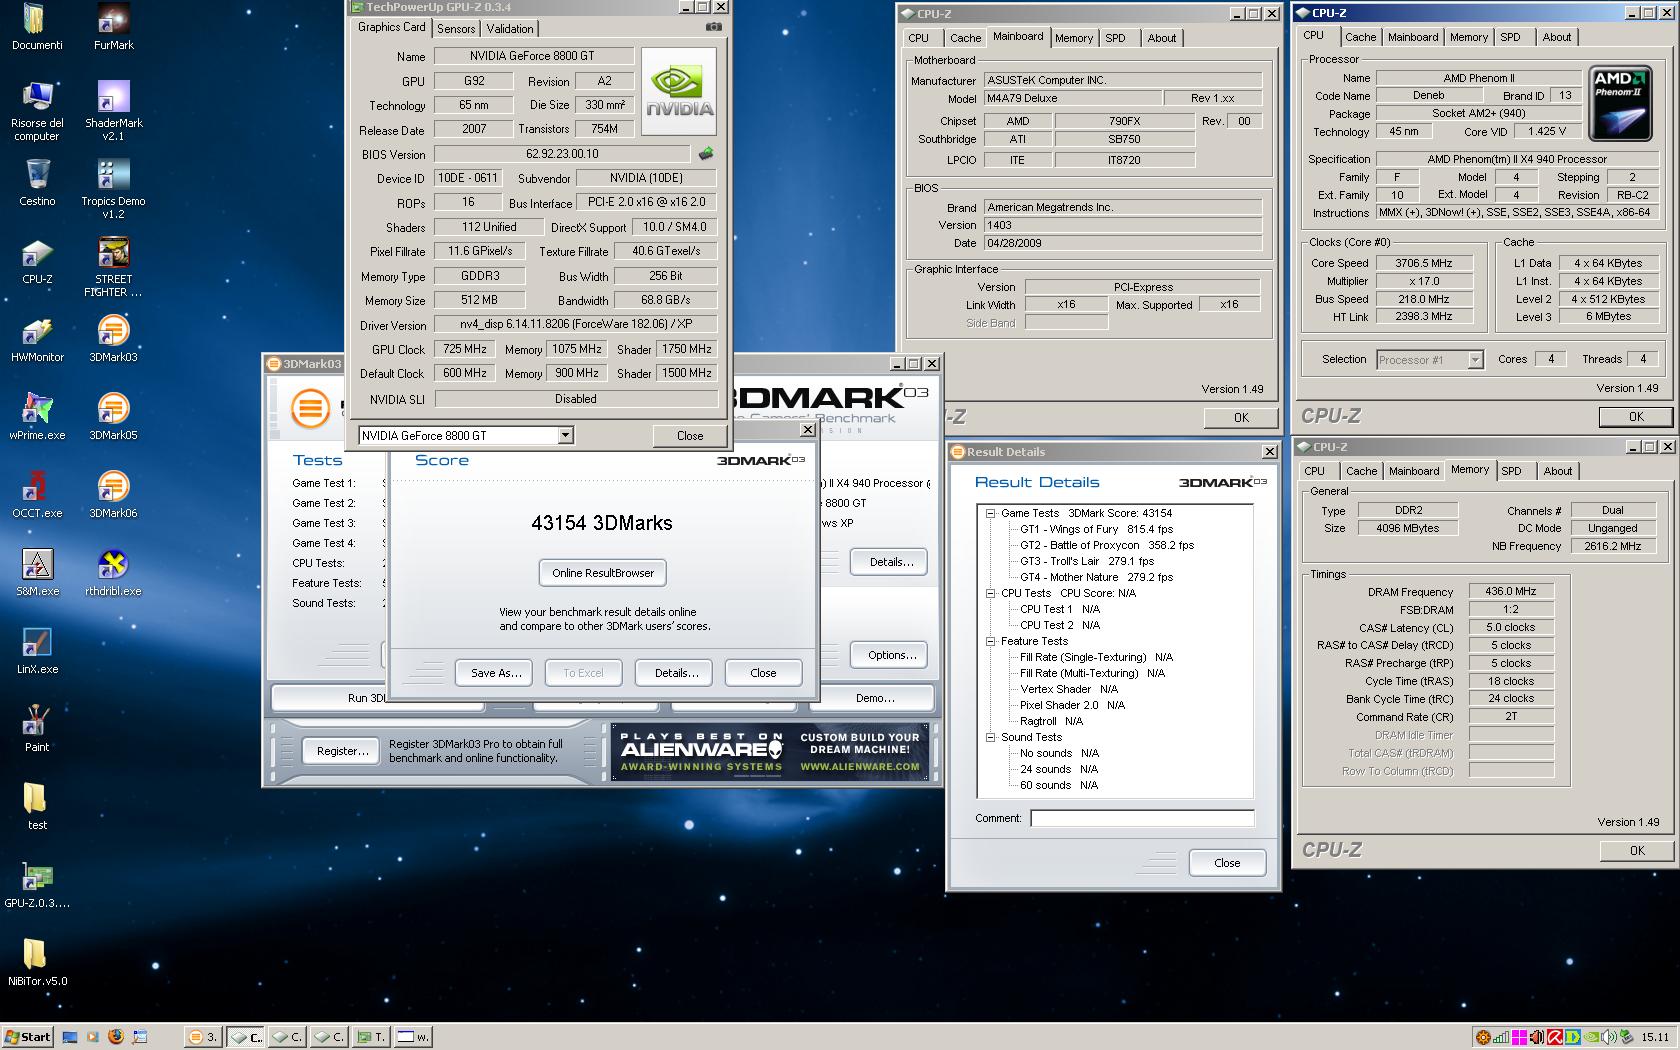Open the Mainboard tab in CPU CPU-Z window

[x=1413, y=37]
